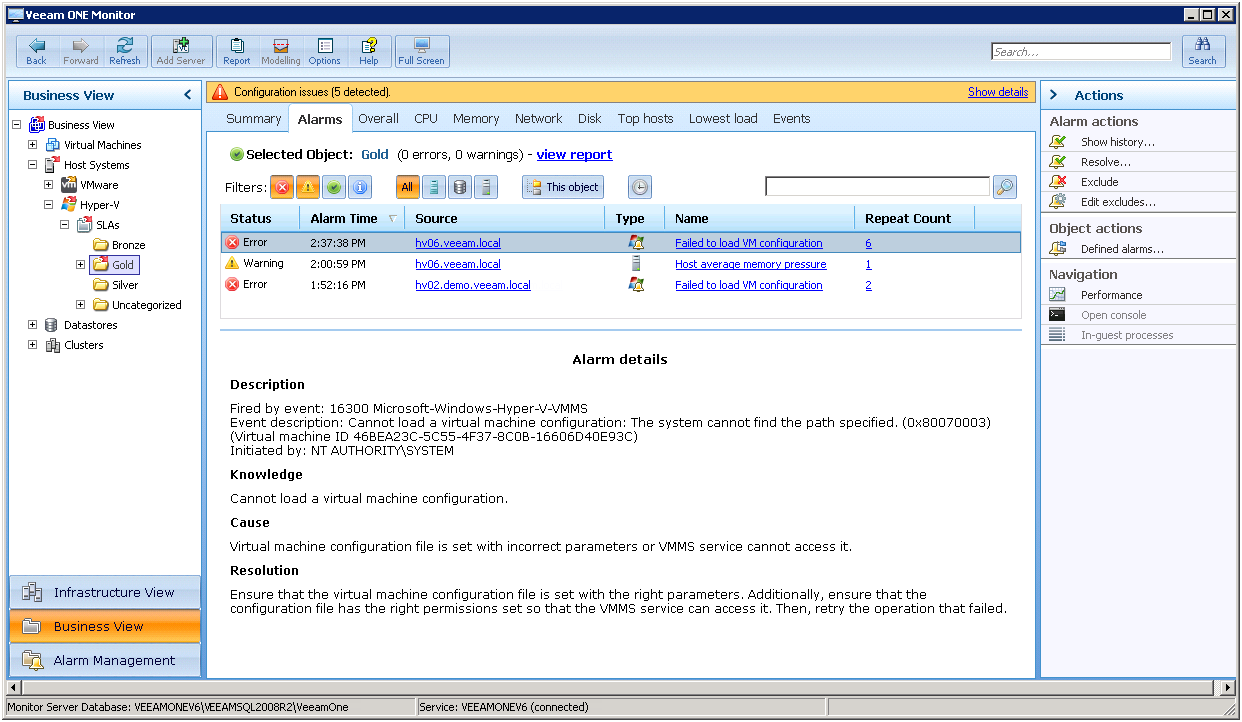1242x722 pixels.
Task: Sort alarms by Alarm Time column
Action: (350, 218)
